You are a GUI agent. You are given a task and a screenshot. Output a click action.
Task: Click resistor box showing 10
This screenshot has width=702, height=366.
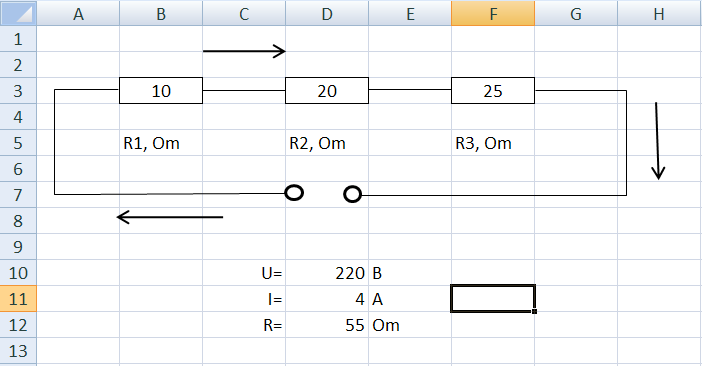click(161, 90)
